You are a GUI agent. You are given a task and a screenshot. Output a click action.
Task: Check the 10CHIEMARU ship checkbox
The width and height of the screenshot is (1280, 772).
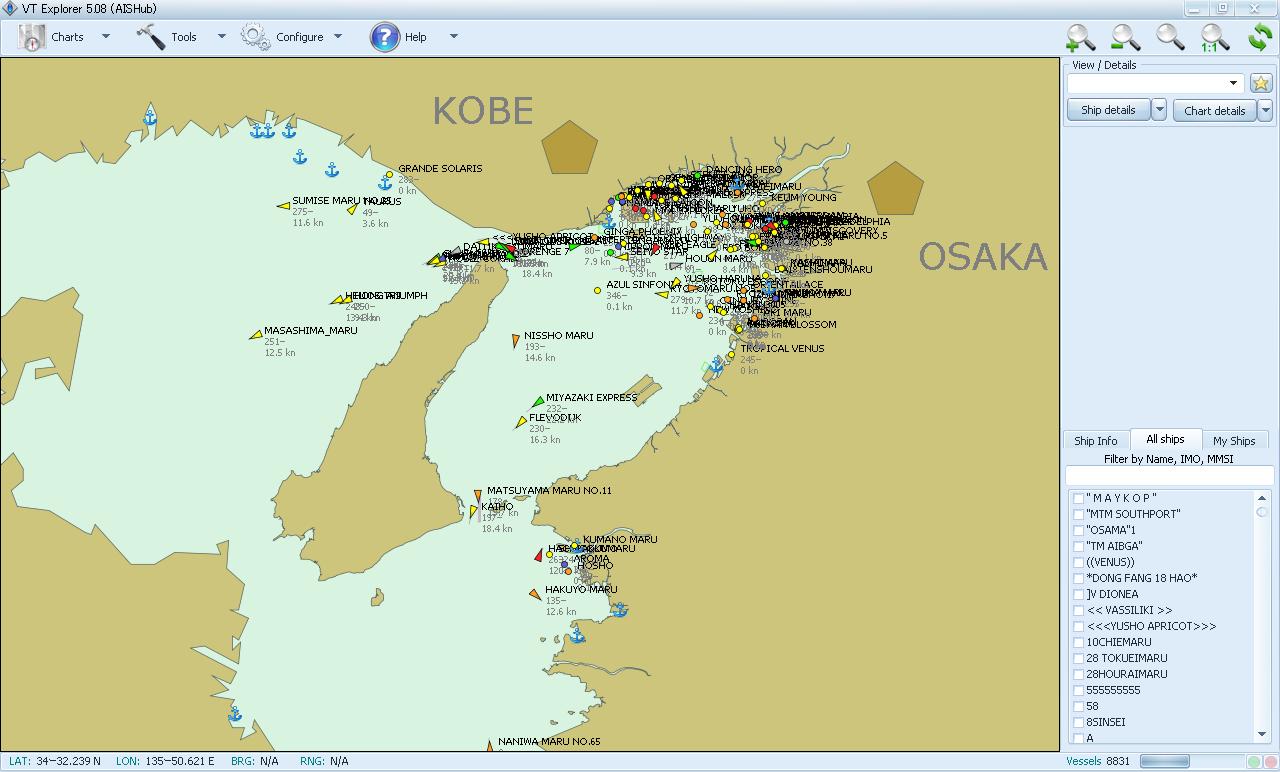click(1079, 642)
